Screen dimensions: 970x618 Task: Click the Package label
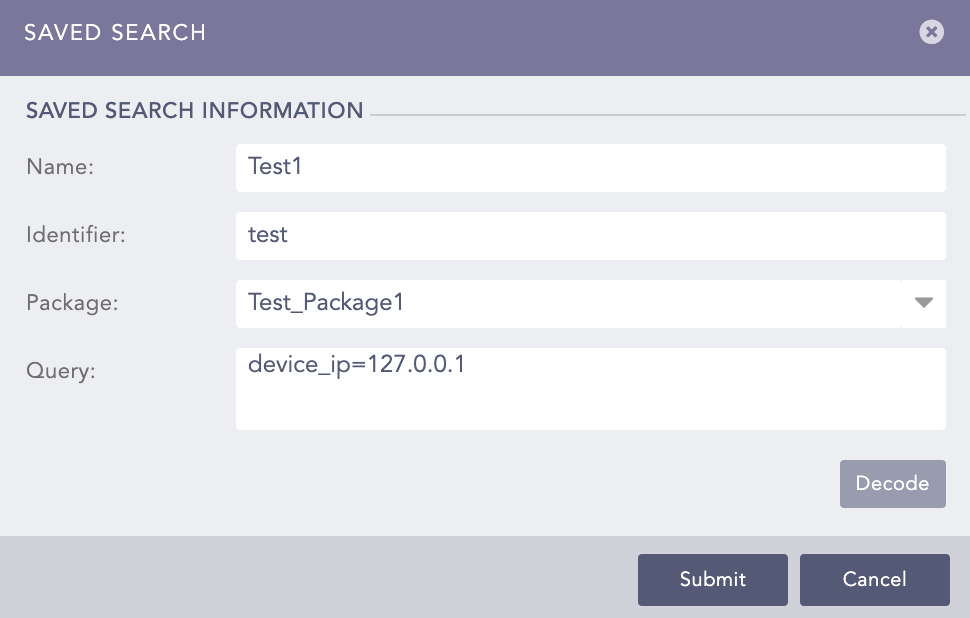(x=71, y=303)
